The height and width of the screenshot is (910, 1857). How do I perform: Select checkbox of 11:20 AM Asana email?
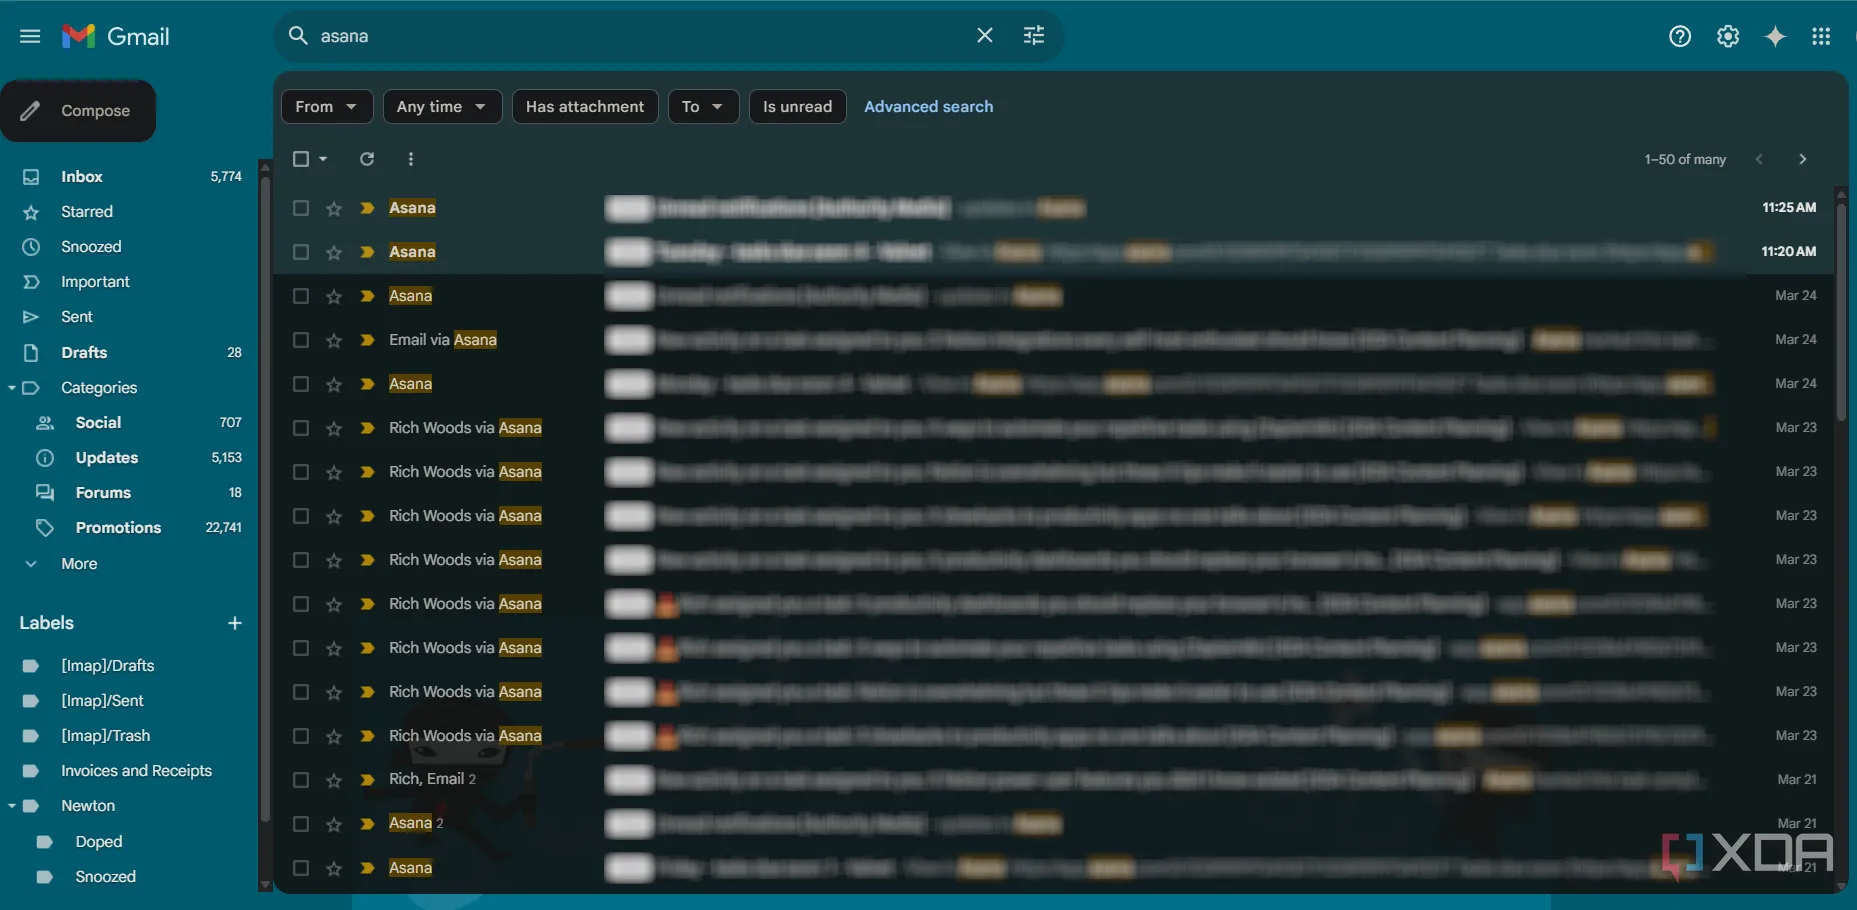pos(300,252)
